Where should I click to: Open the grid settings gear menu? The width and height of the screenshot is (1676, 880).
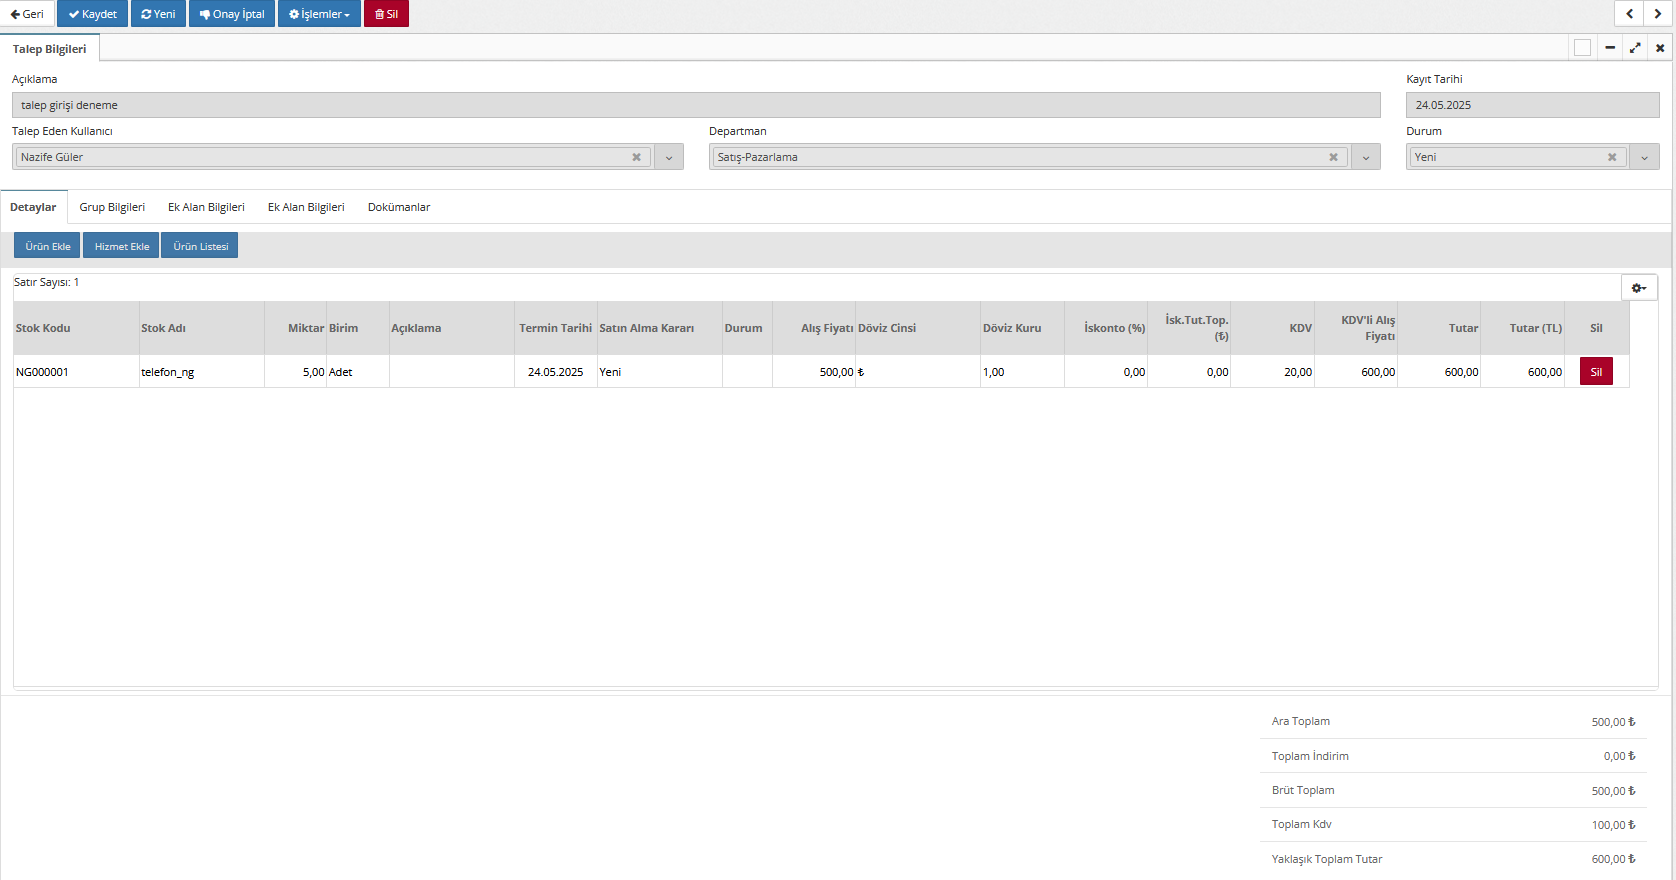pos(1639,288)
